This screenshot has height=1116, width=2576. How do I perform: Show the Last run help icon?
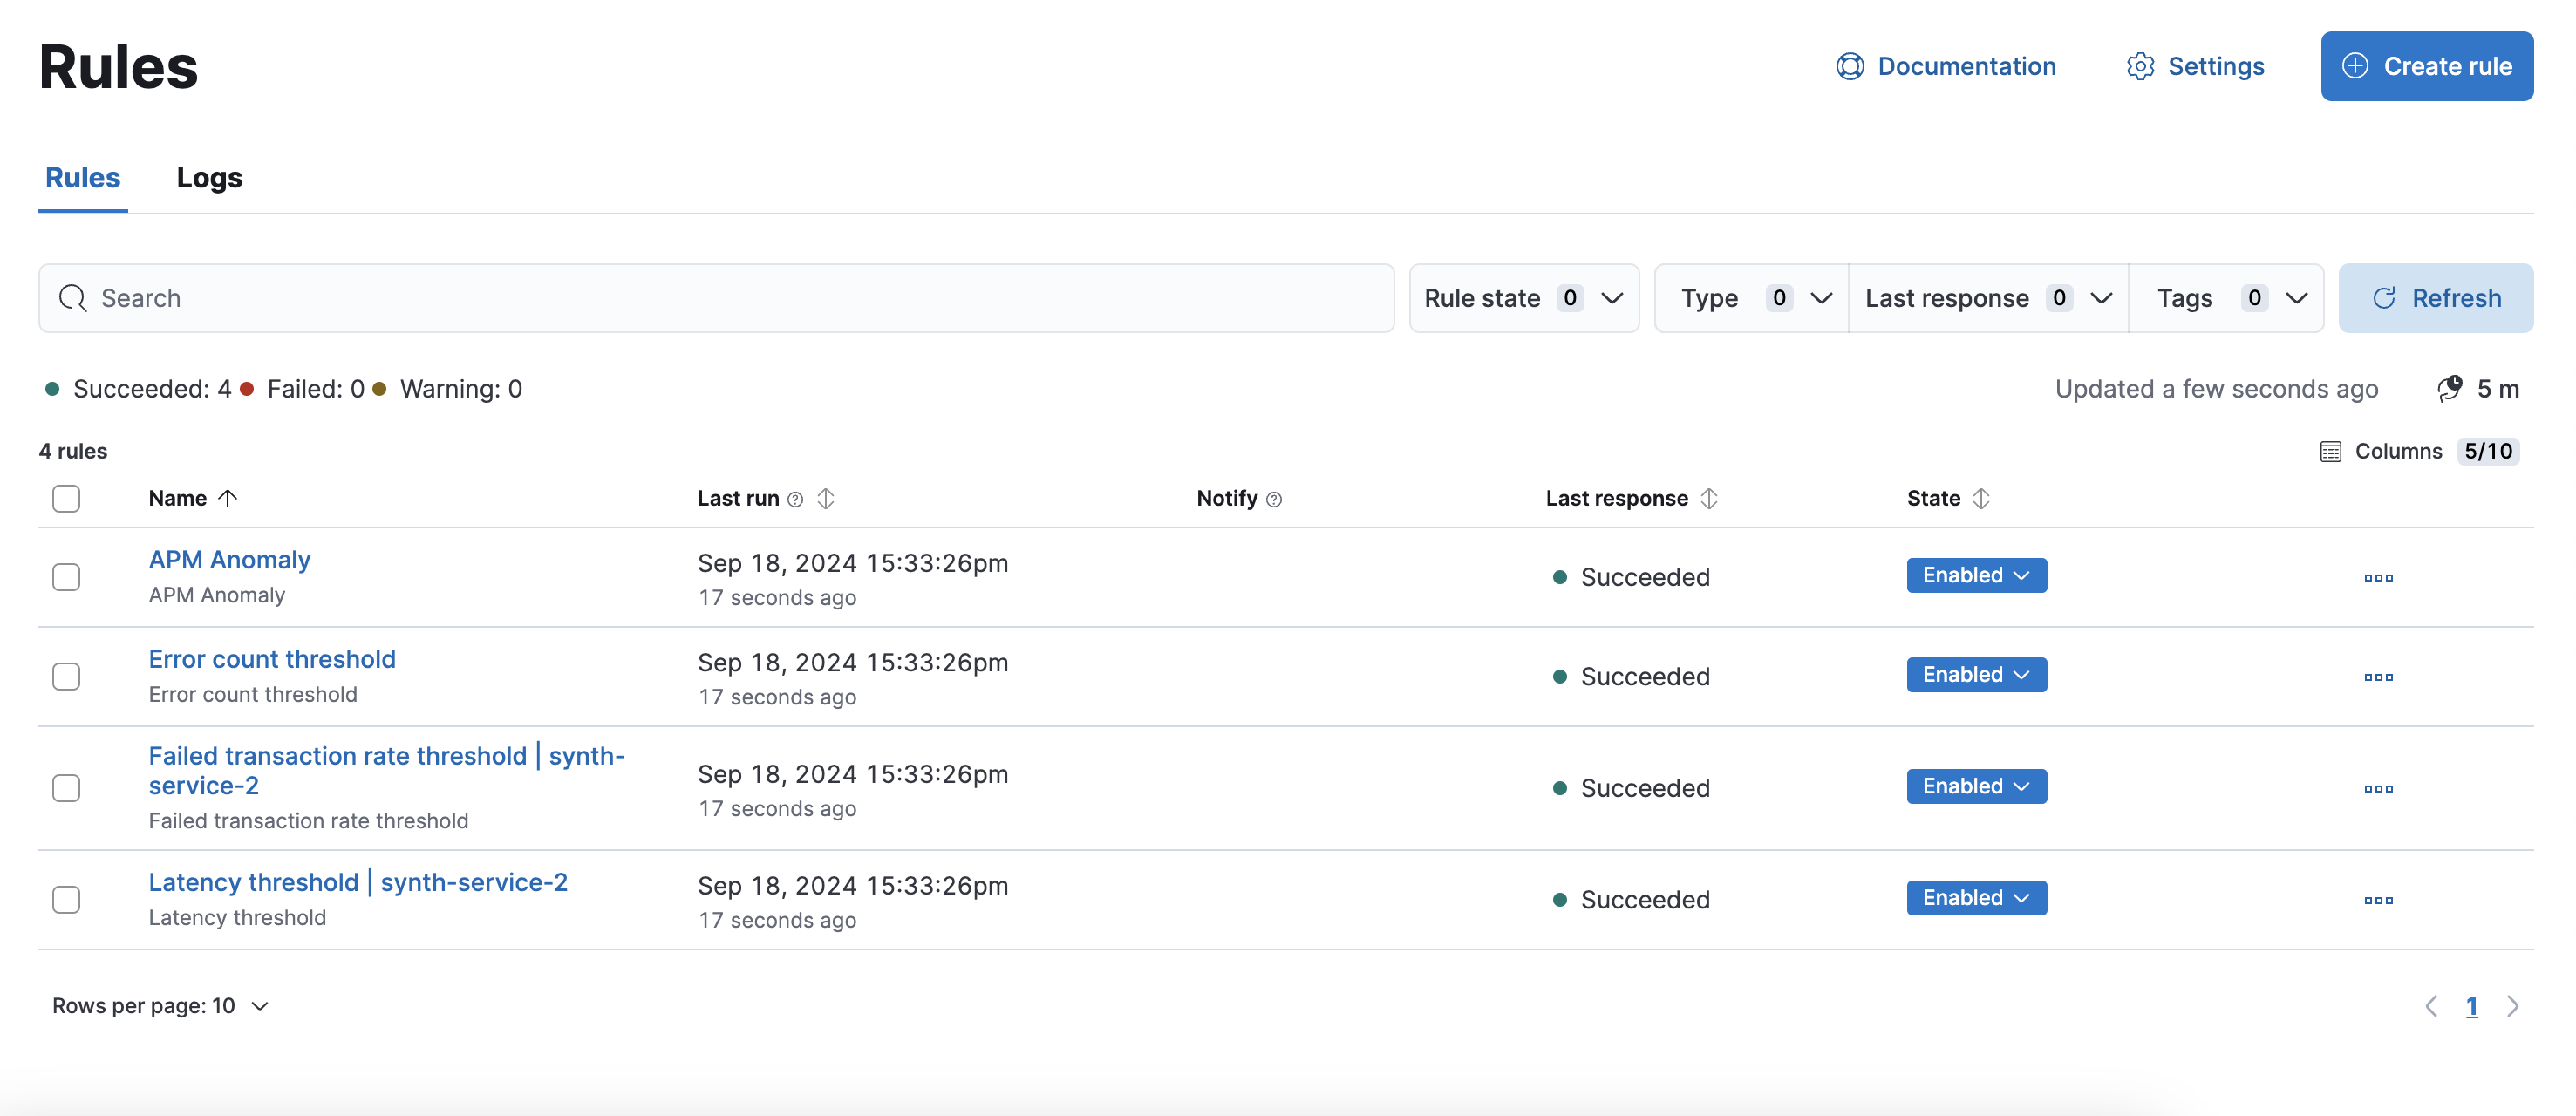point(795,499)
